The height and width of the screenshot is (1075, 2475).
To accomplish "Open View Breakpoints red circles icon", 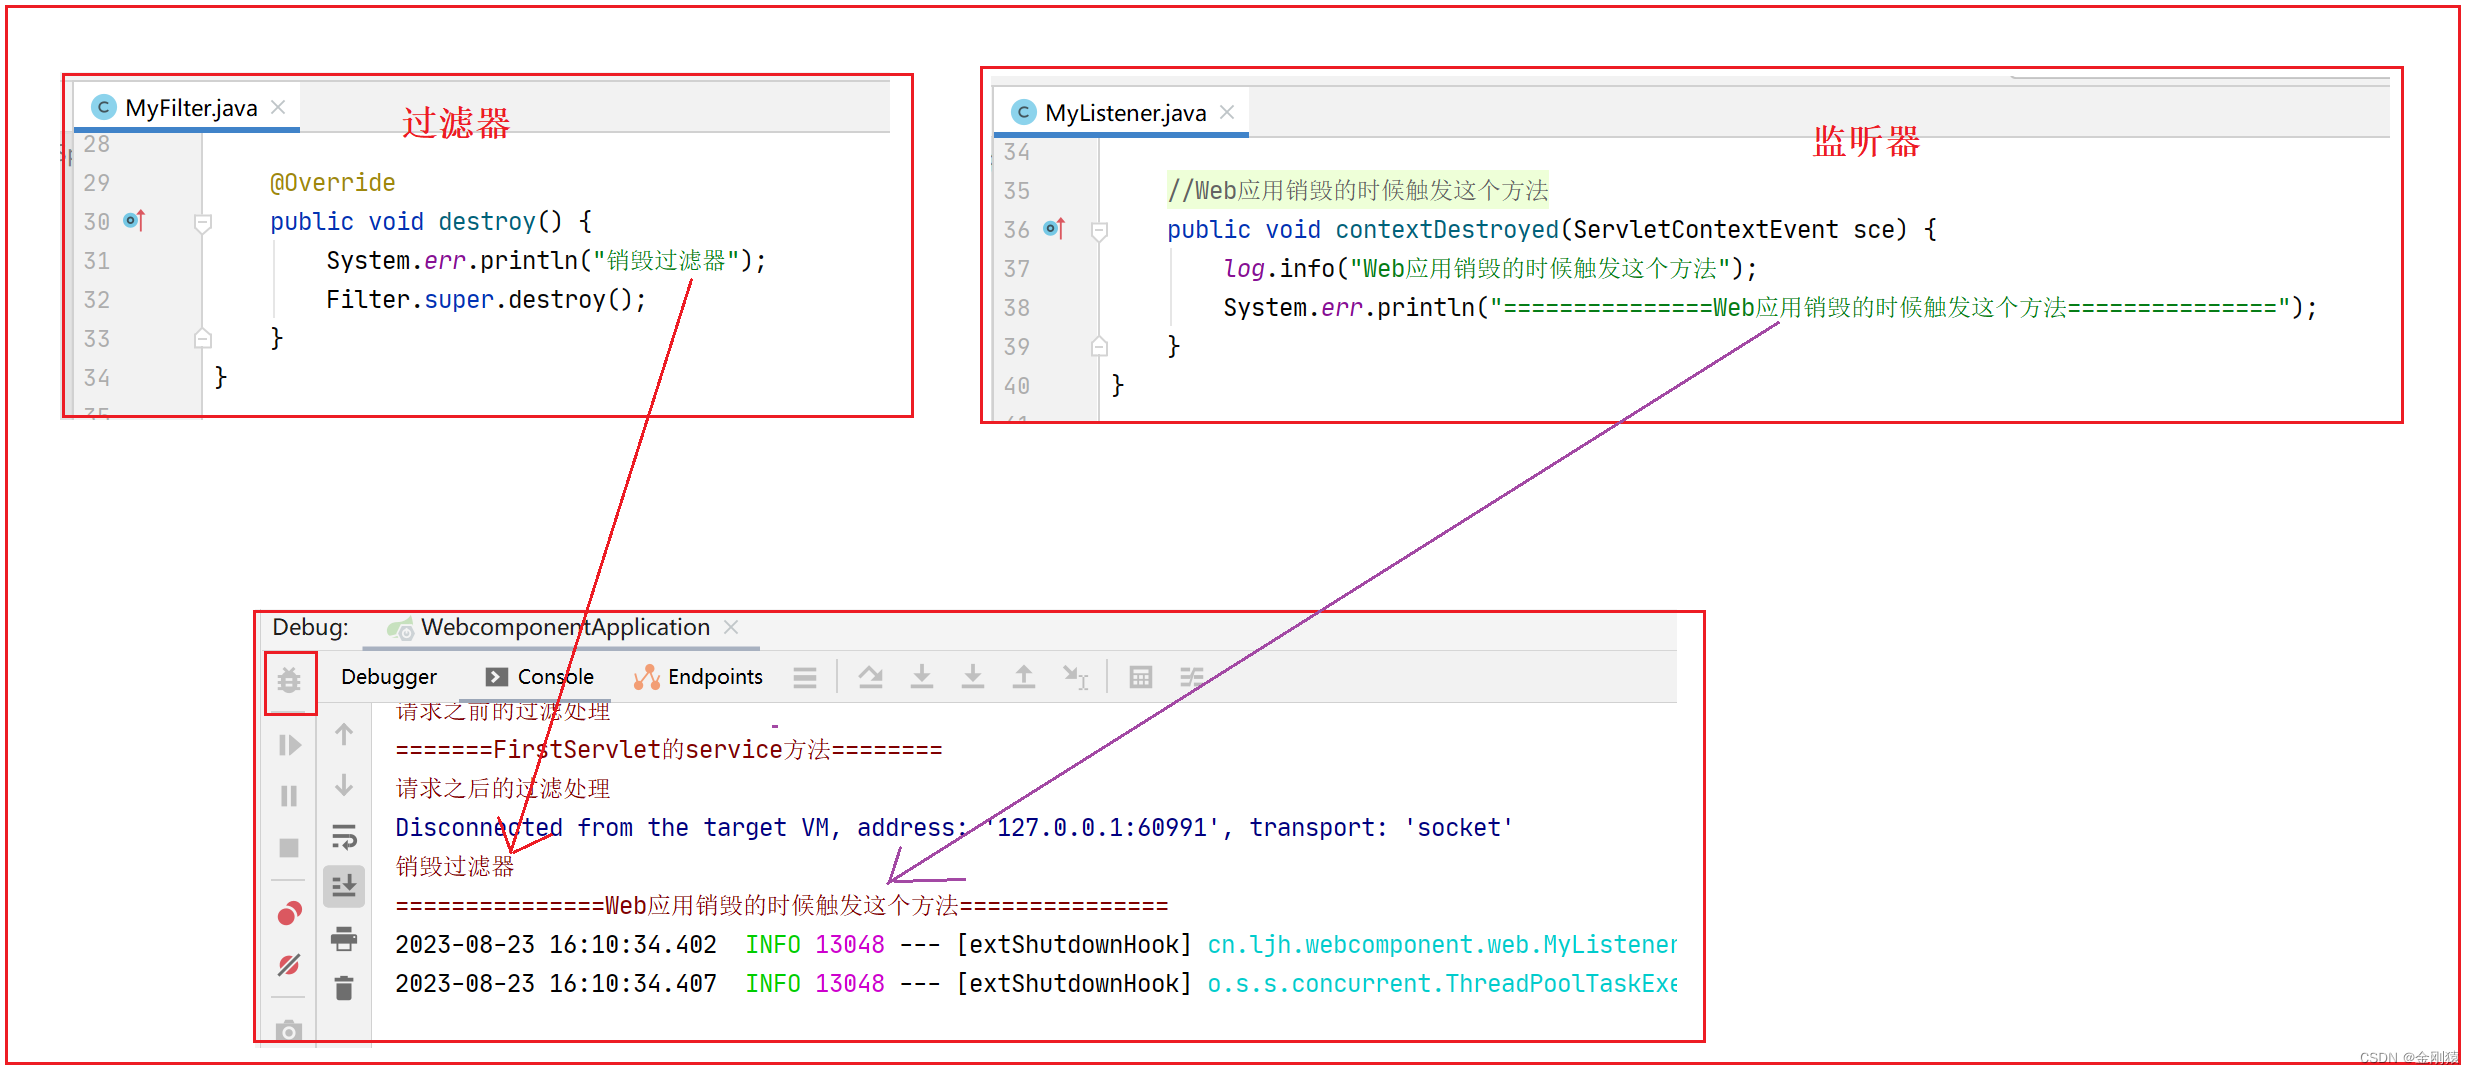I will [x=289, y=913].
